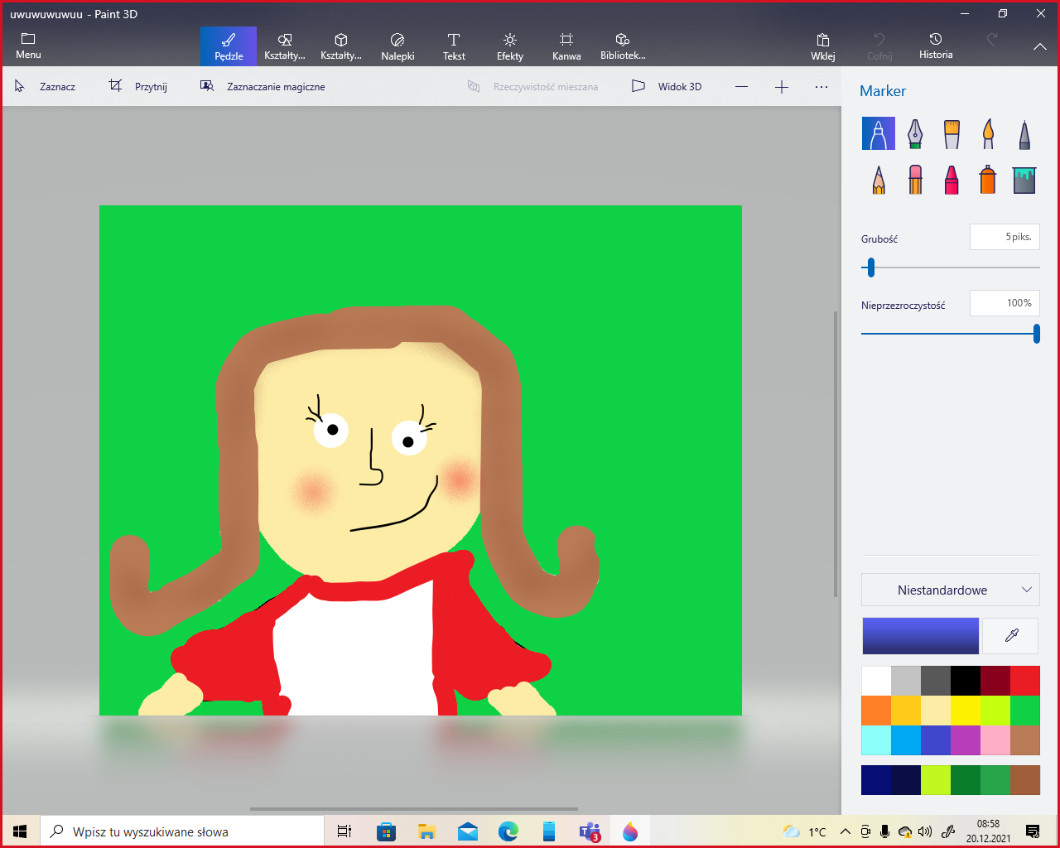Click Zaznaczanie magiczne button
The height and width of the screenshot is (848, 1060).
(x=263, y=87)
